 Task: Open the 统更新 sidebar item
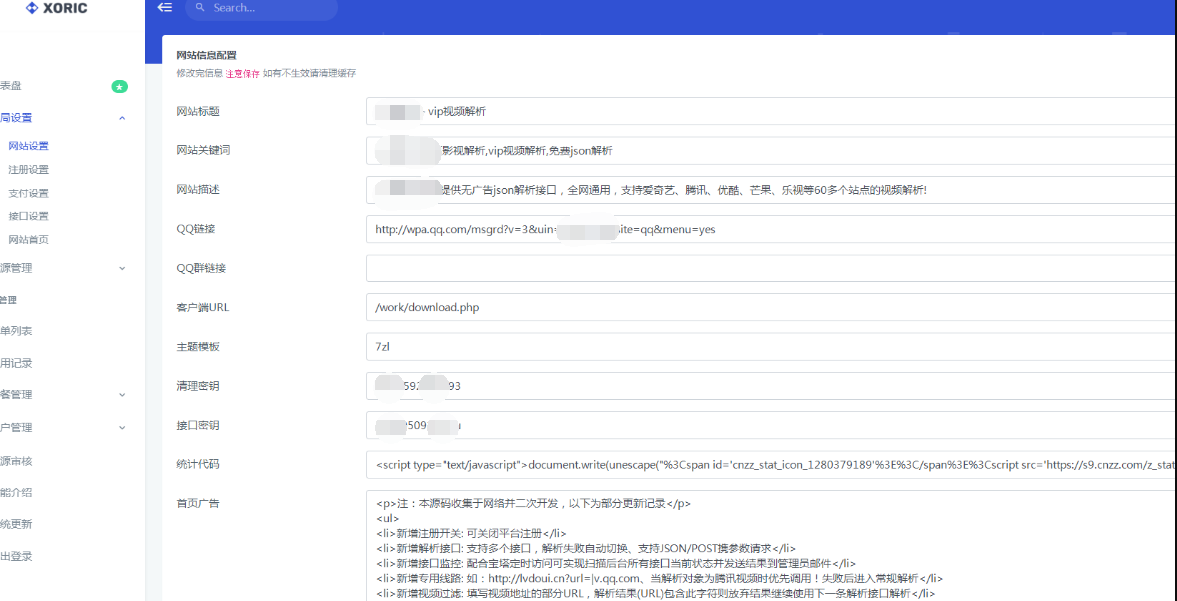point(16,524)
